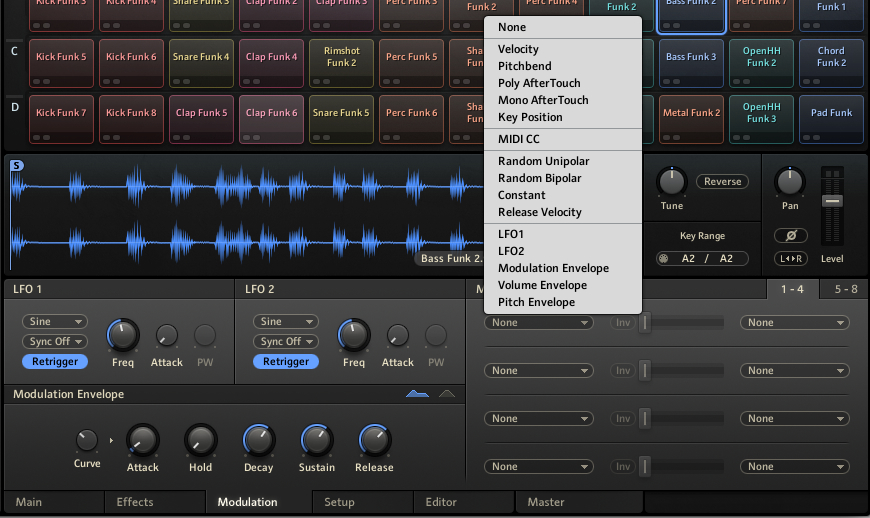Viewport: 870px width, 518px height.
Task: Switch to the Effects tab
Action: pos(135,502)
